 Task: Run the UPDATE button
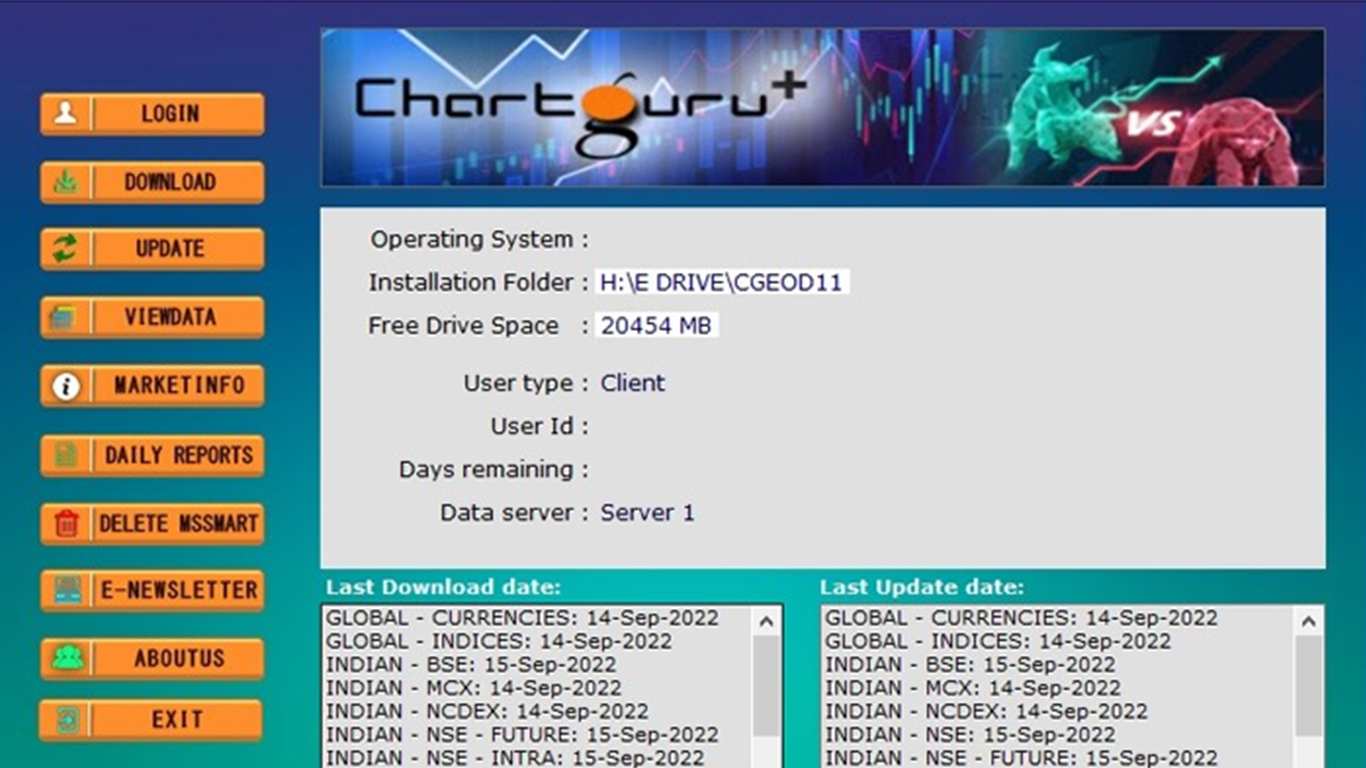[x=152, y=249]
